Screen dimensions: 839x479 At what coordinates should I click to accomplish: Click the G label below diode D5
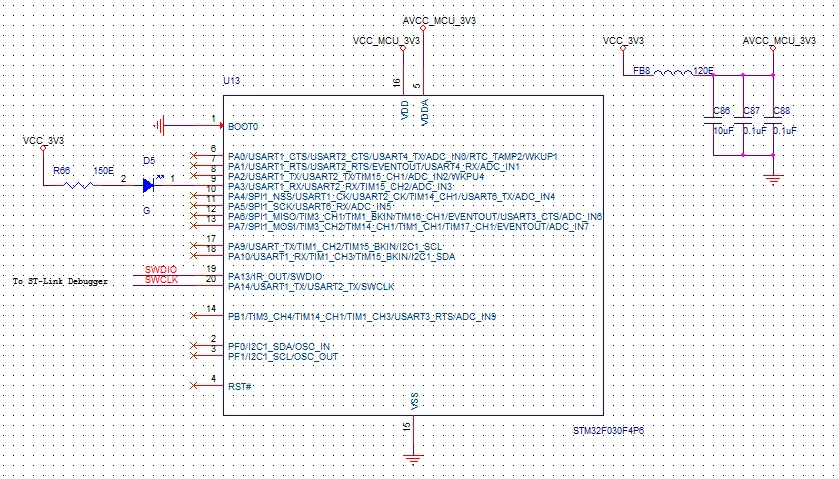[x=147, y=211]
